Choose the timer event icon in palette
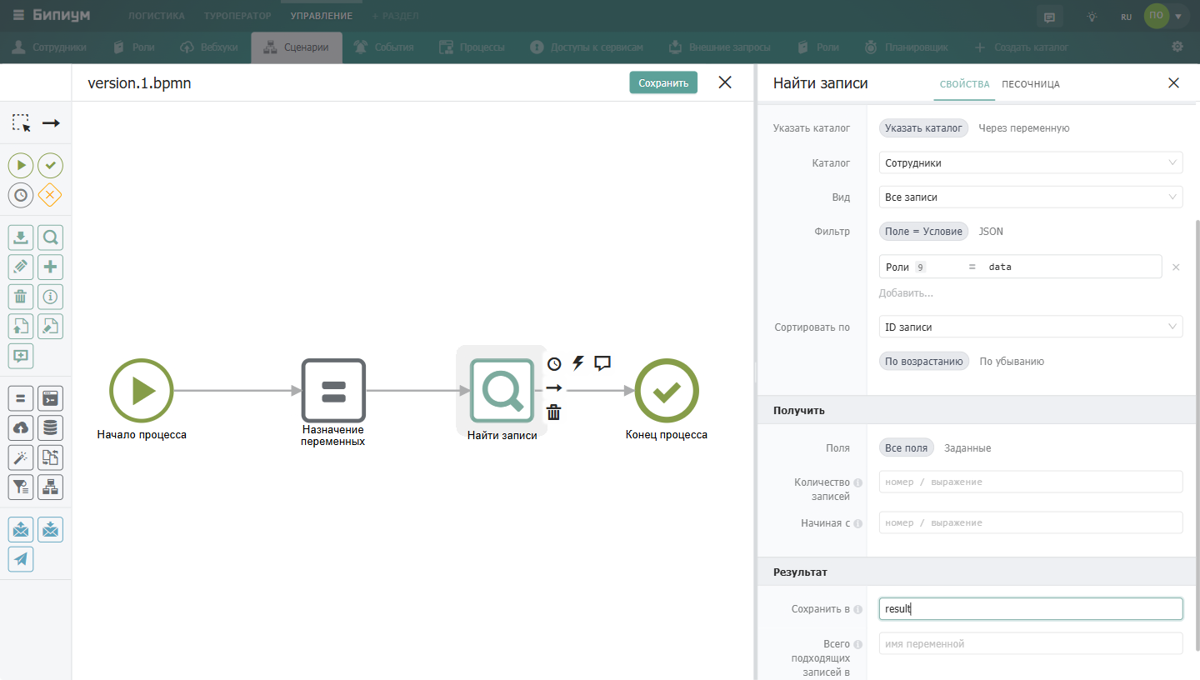 click(x=21, y=195)
